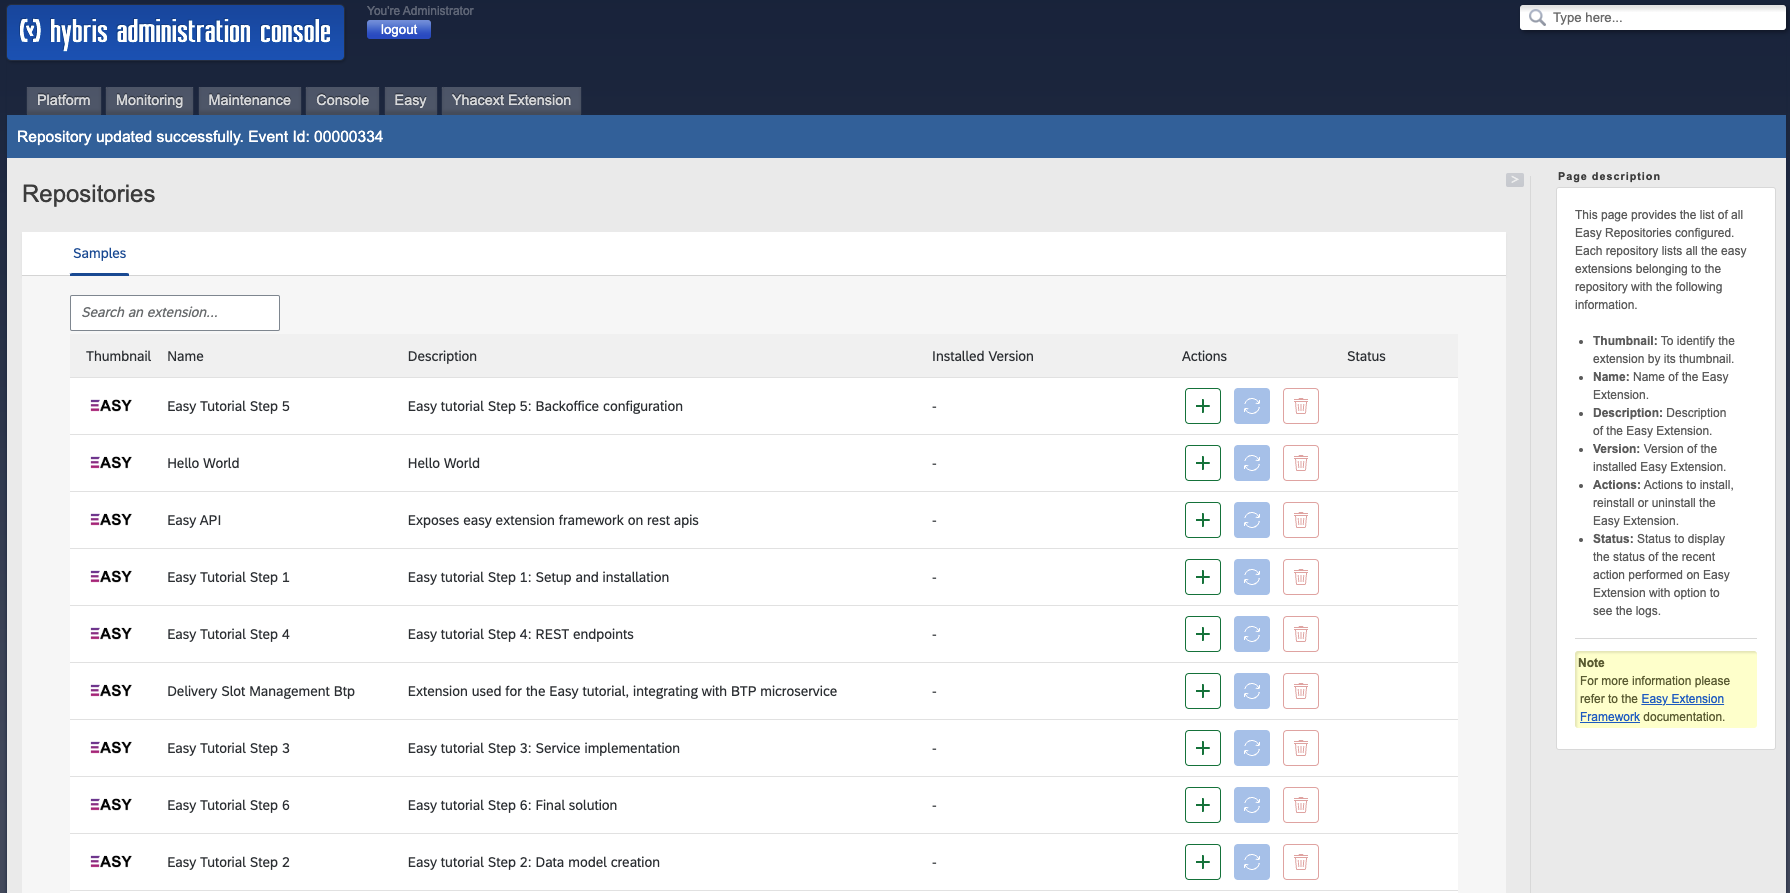Install the Easy Tutorial Step 3 extension
Image resolution: width=1790 pixels, height=893 pixels.
[x=1202, y=748]
